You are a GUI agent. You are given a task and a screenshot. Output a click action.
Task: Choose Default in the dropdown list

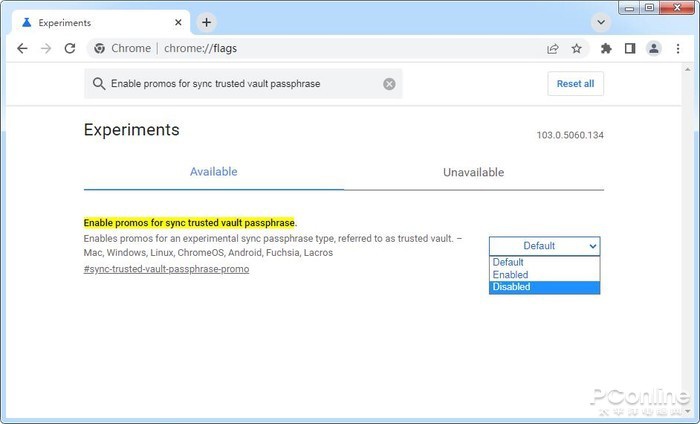(x=544, y=262)
